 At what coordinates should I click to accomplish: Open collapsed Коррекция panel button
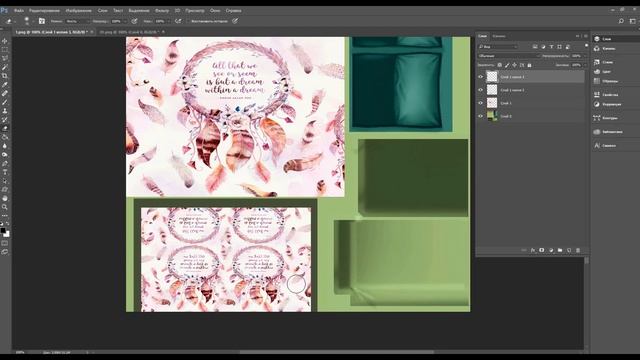608,104
